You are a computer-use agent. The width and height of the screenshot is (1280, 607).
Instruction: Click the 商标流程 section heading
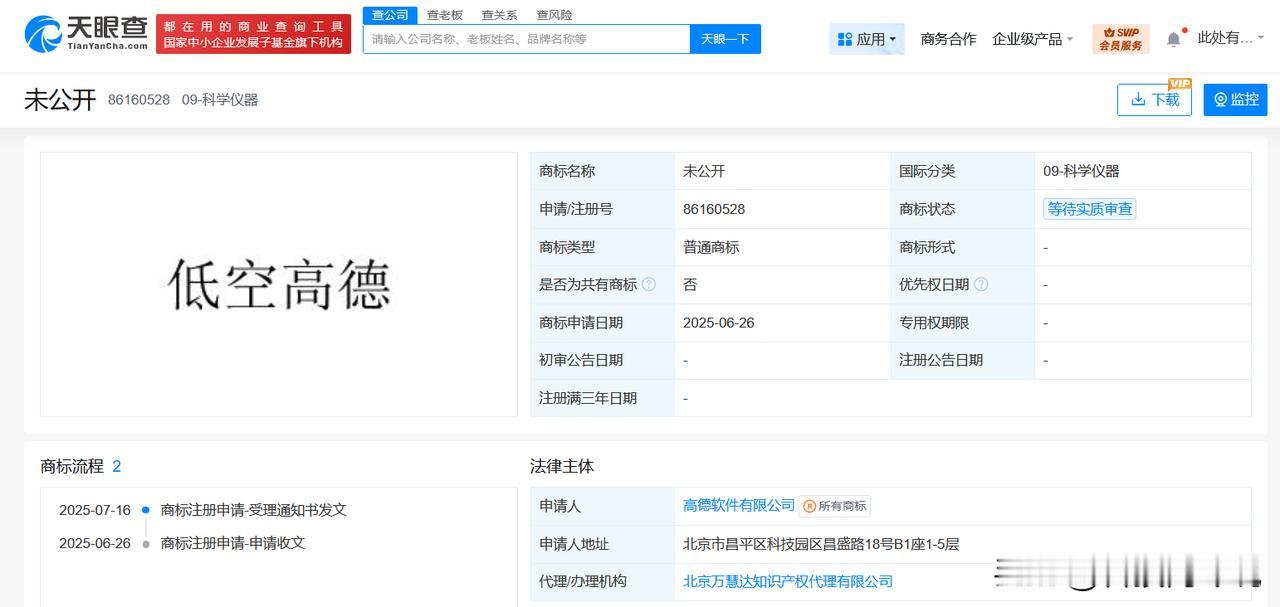[x=72, y=466]
